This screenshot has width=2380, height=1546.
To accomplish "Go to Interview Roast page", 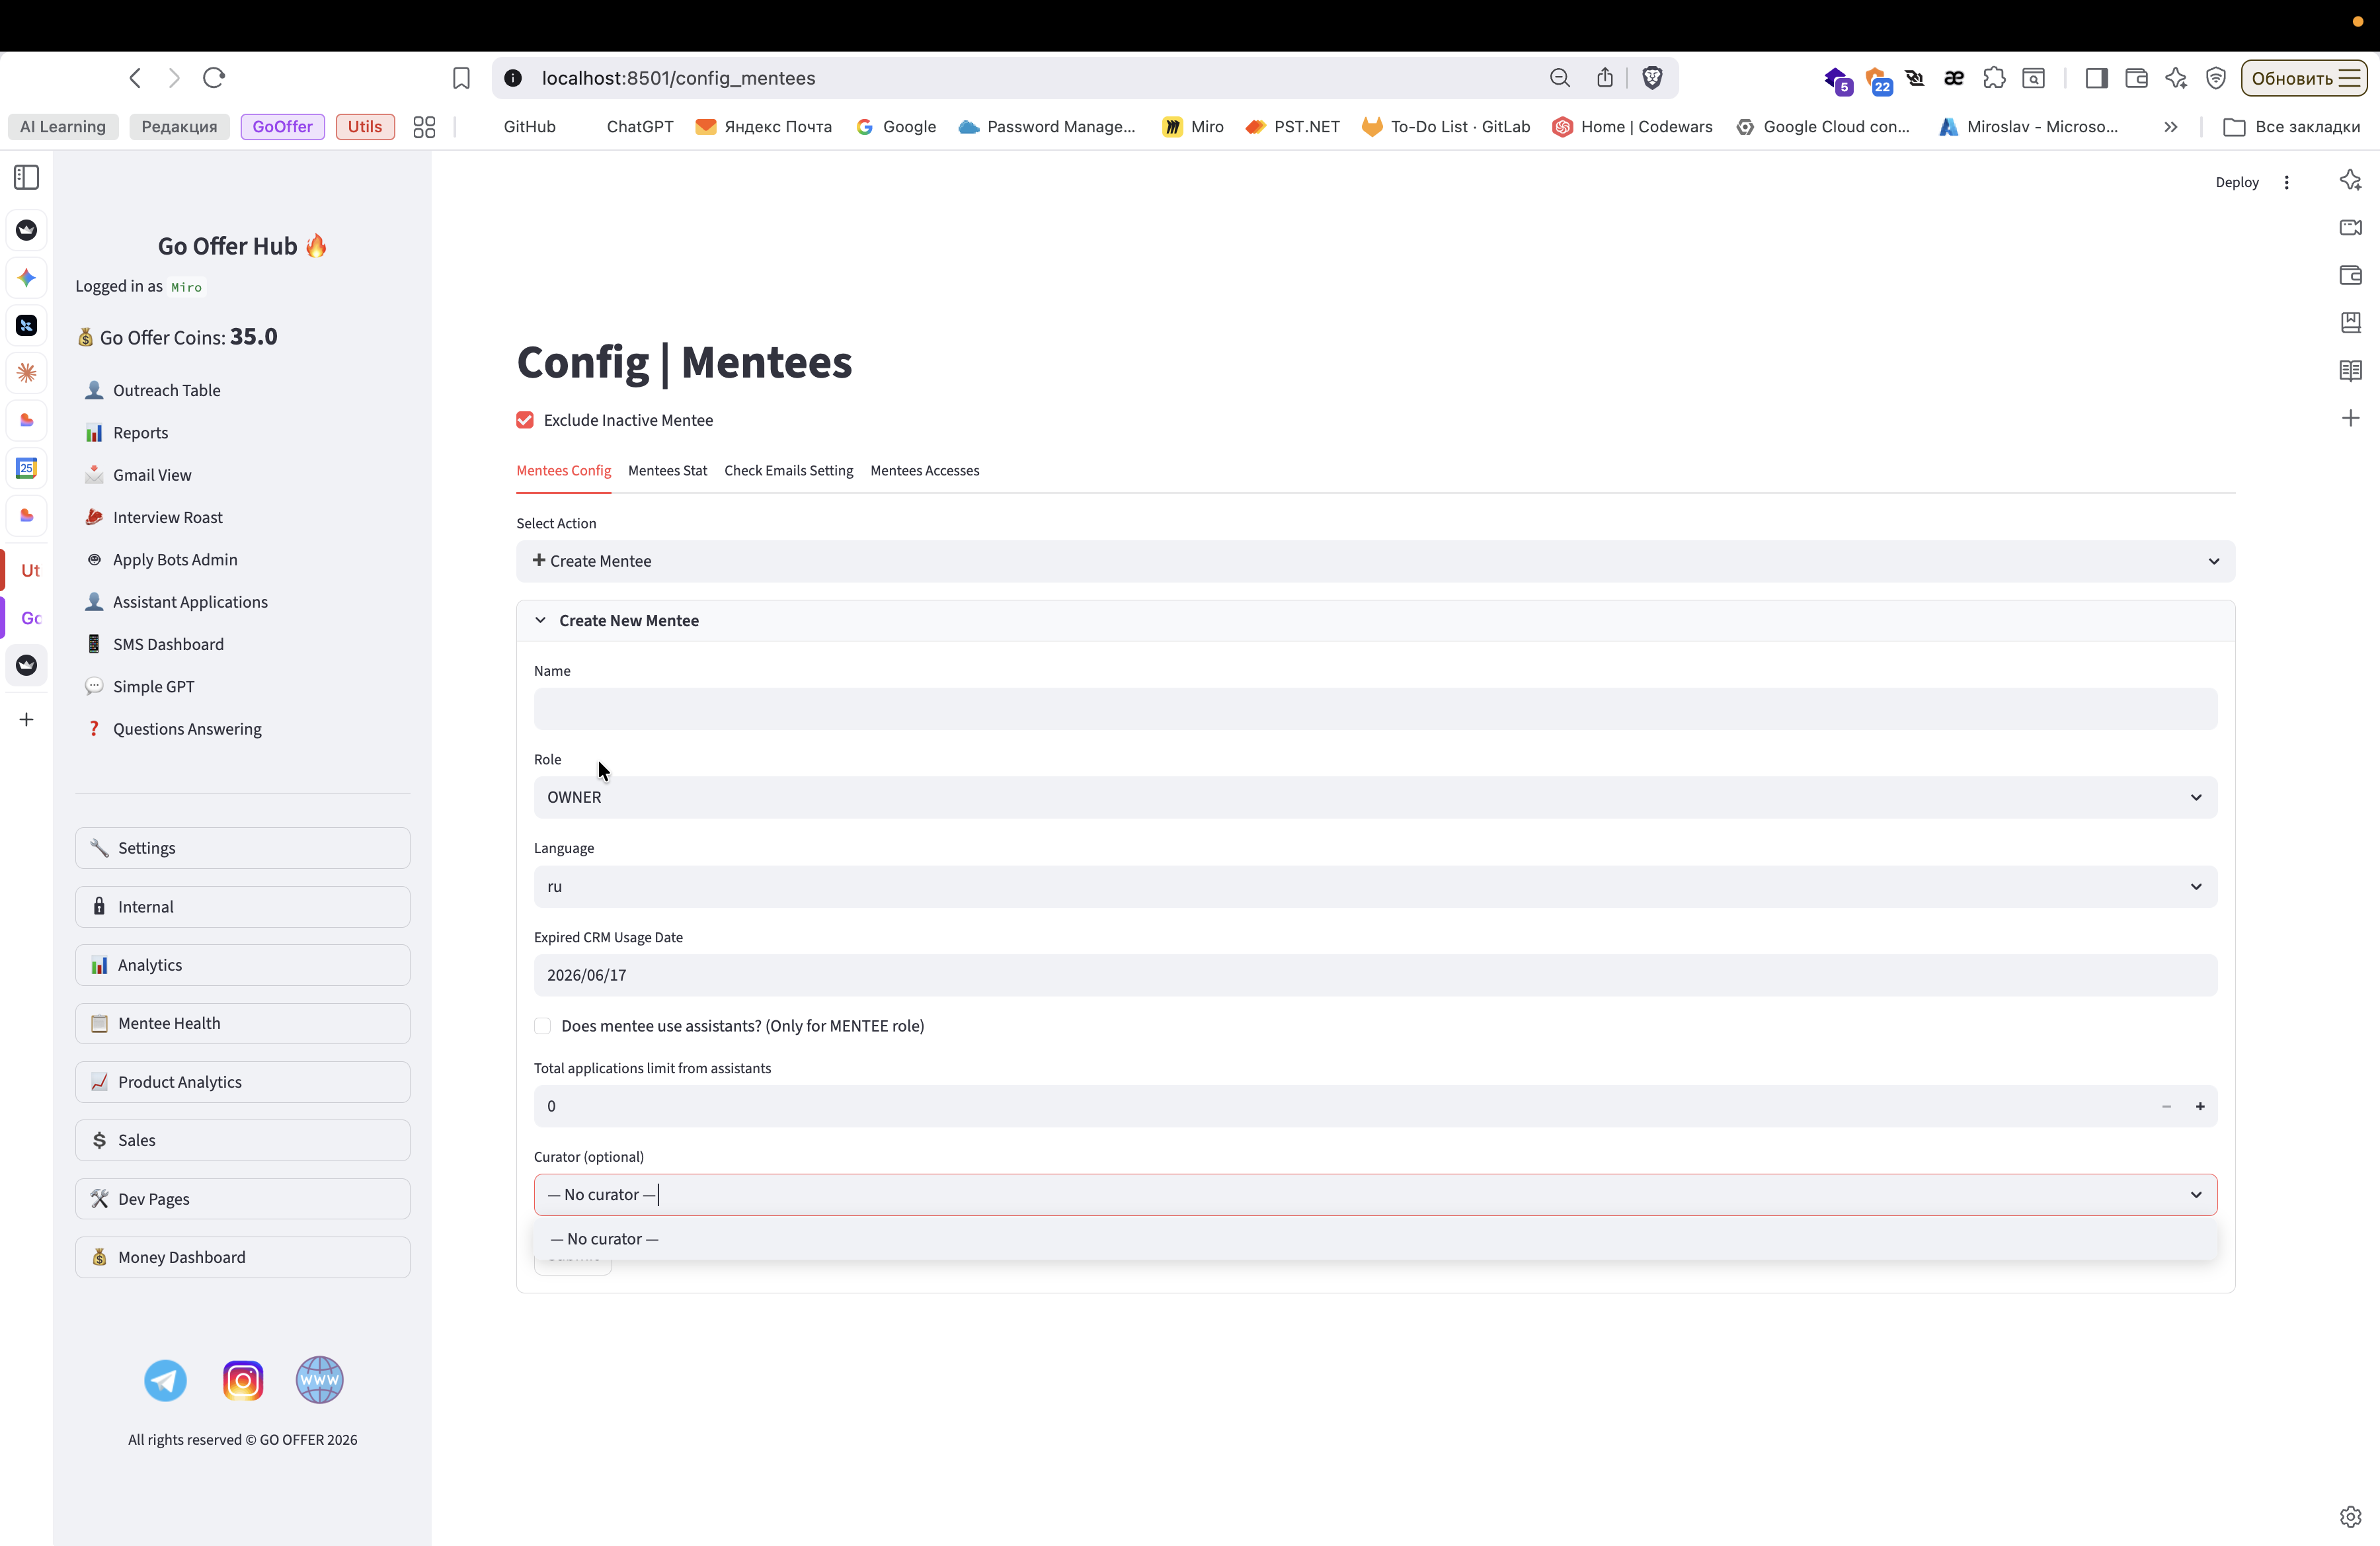I will pos(167,517).
